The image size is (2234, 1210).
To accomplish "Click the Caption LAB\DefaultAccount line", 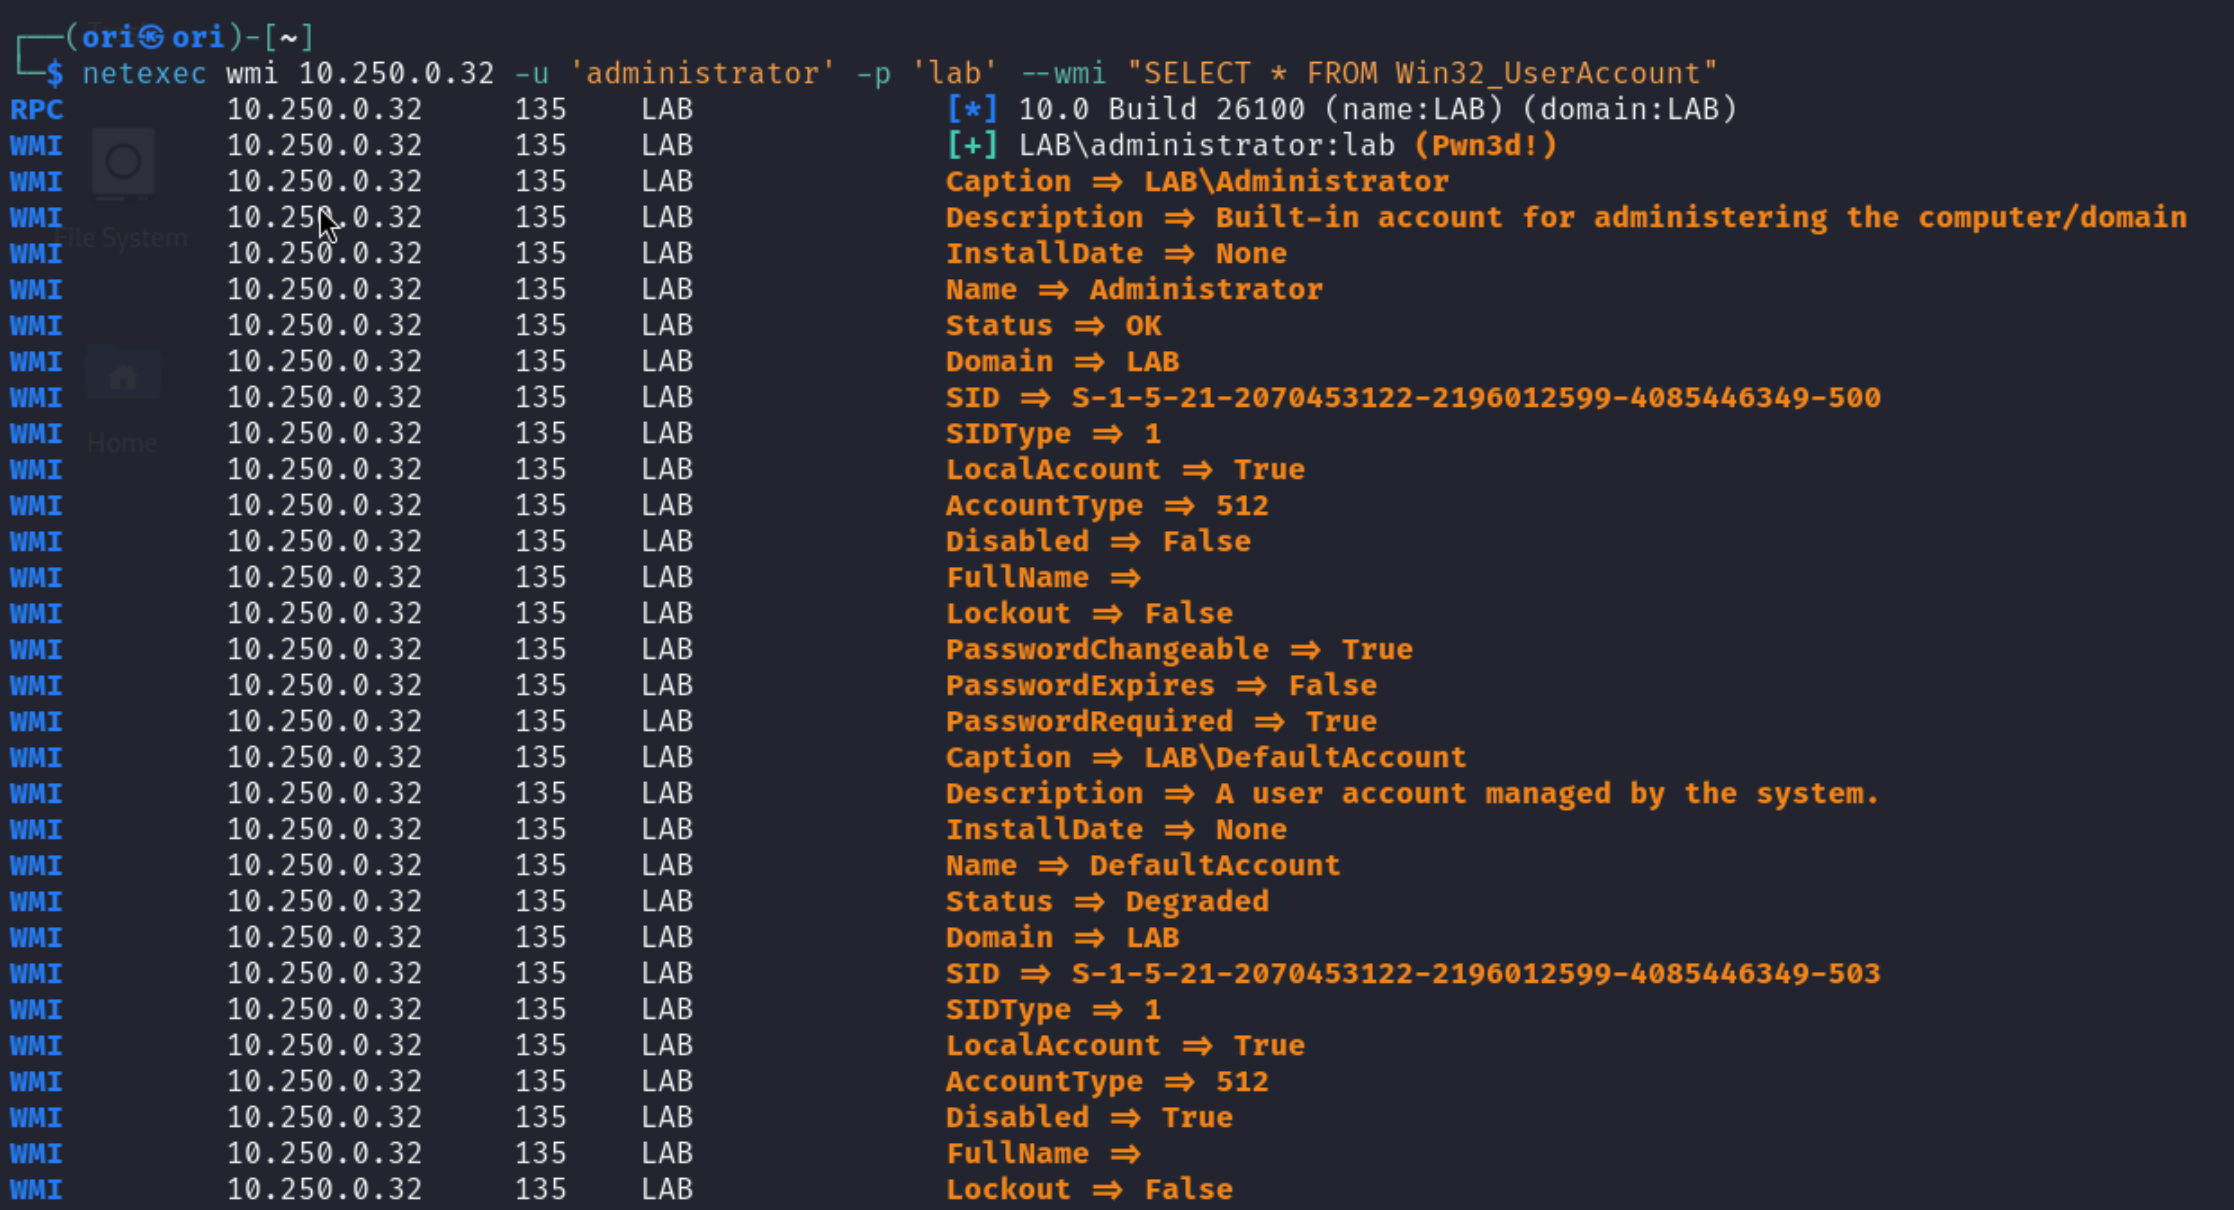I will tap(1205, 757).
